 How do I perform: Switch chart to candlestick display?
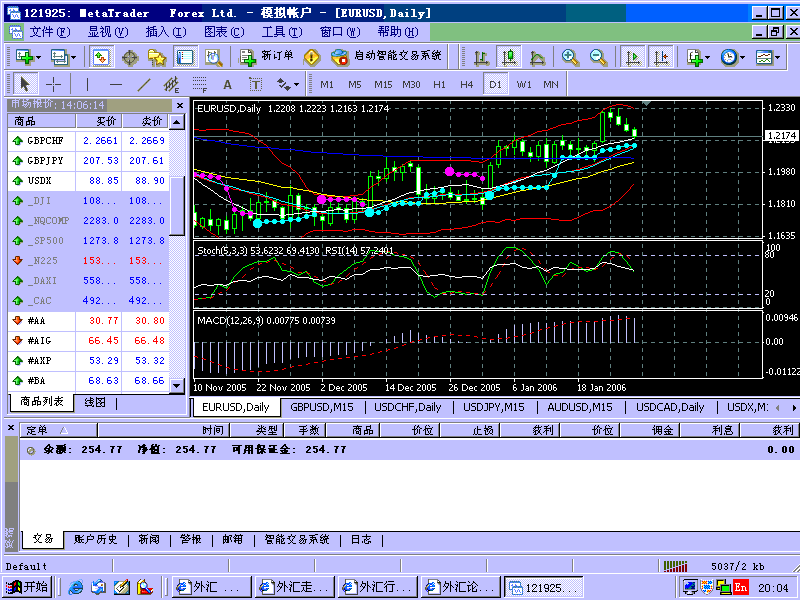click(509, 57)
